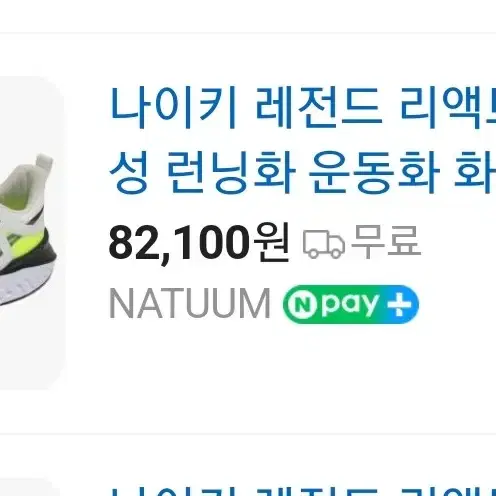Click the Npay plus badge
This screenshot has width=496, height=496.
[x=351, y=304]
